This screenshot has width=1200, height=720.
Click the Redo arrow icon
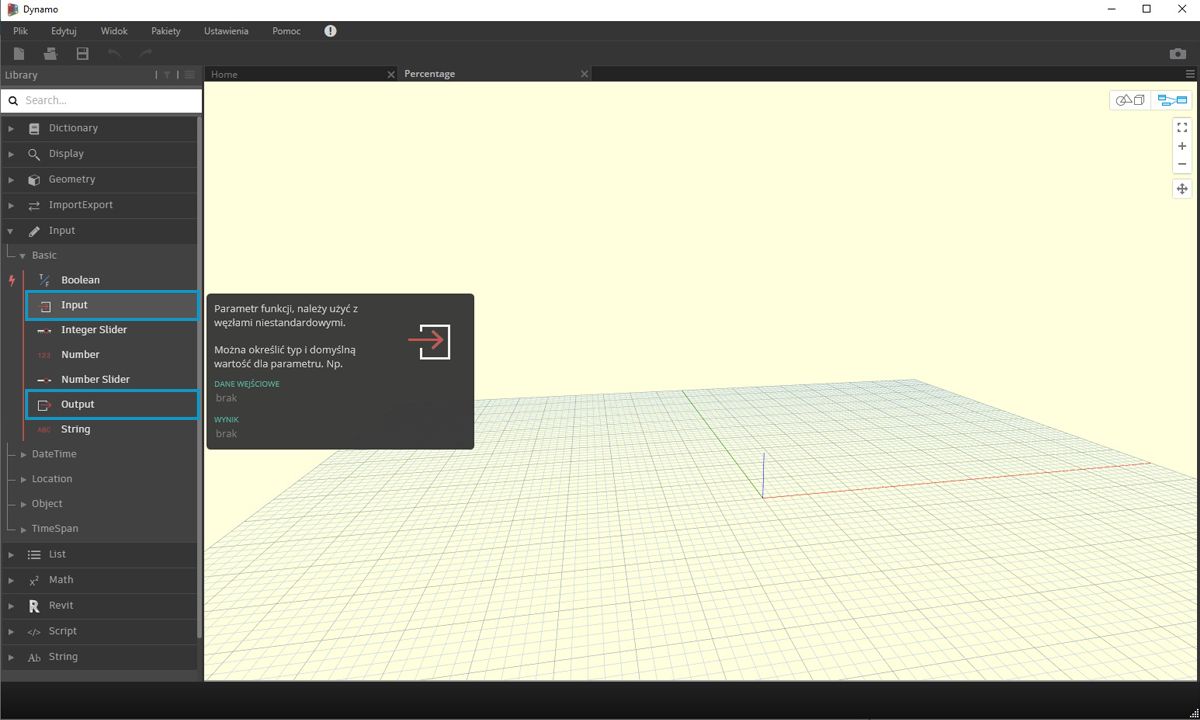(x=146, y=53)
